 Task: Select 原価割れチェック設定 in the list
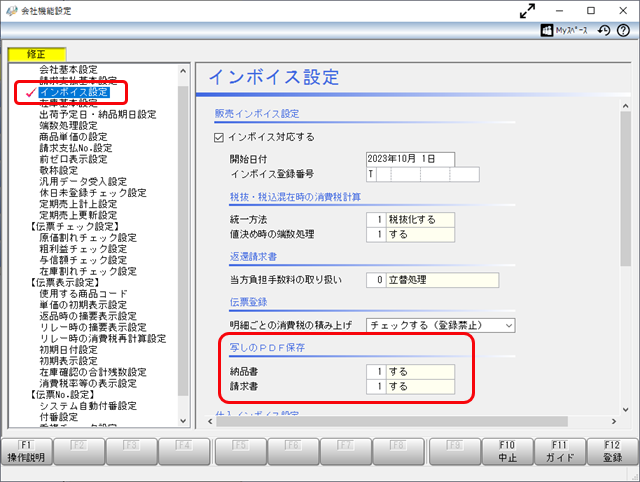pos(88,238)
